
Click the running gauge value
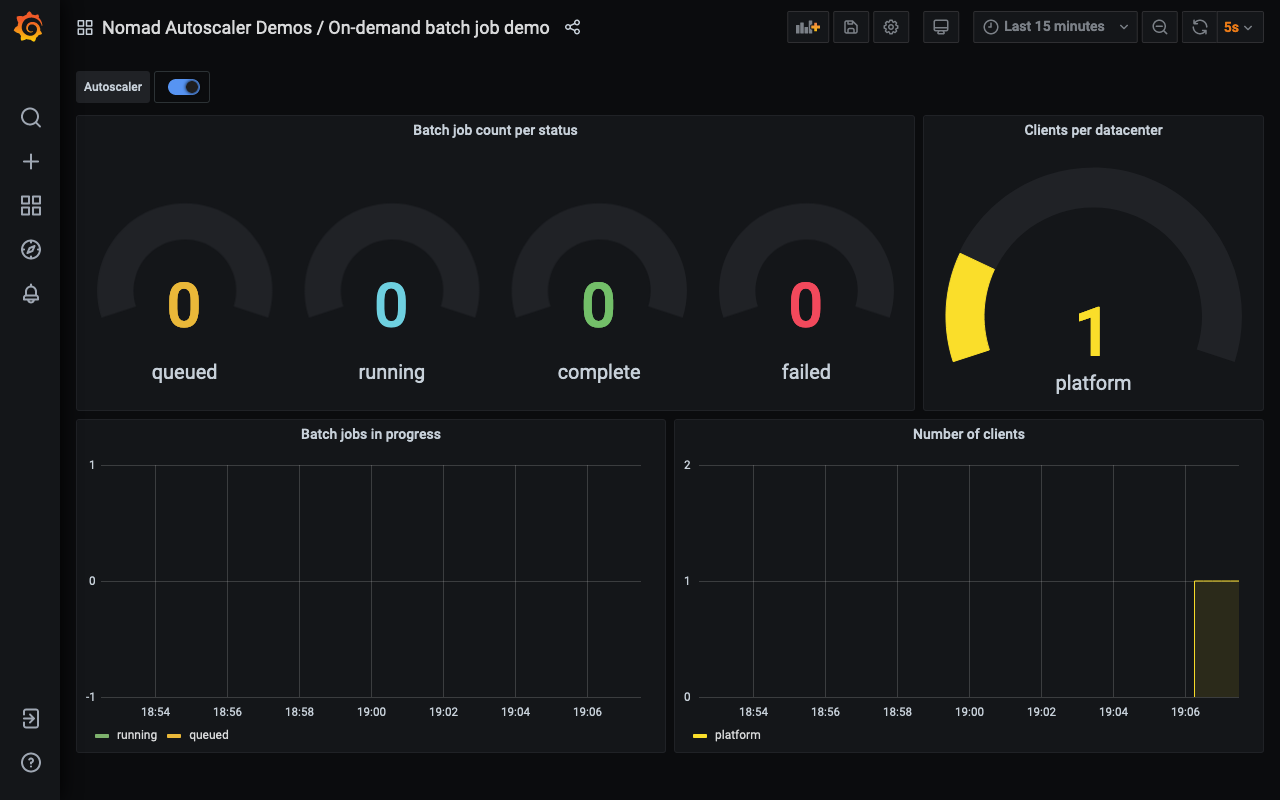[x=391, y=305]
